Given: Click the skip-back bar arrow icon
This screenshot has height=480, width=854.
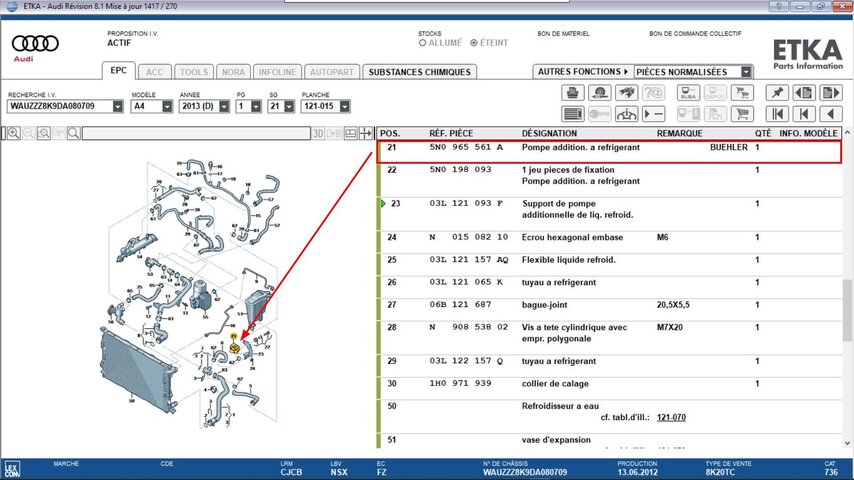Looking at the screenshot, I should click(x=804, y=114).
